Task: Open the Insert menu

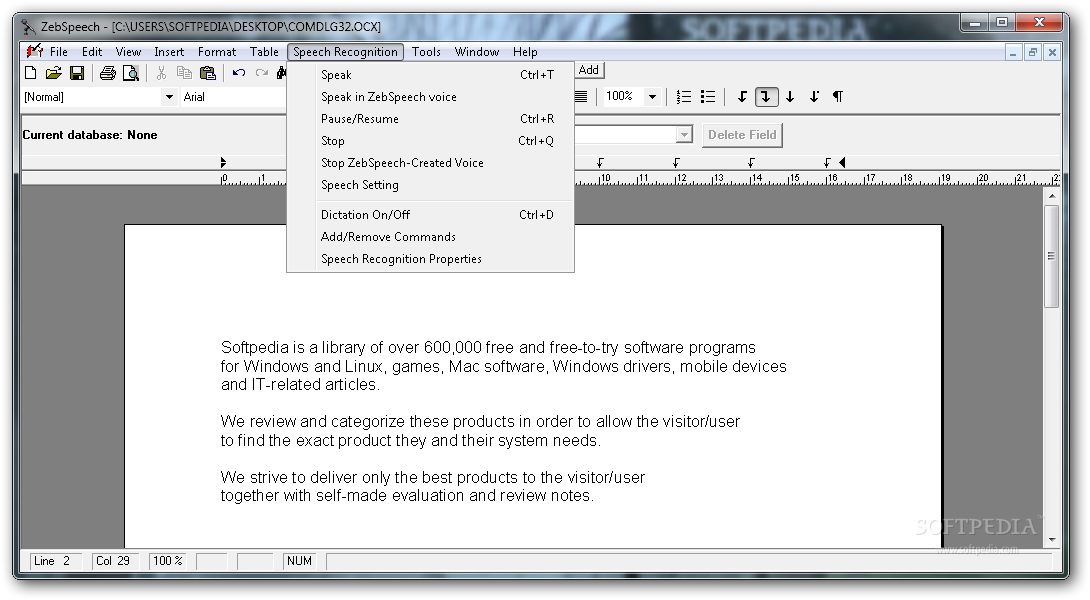Action: click(169, 51)
